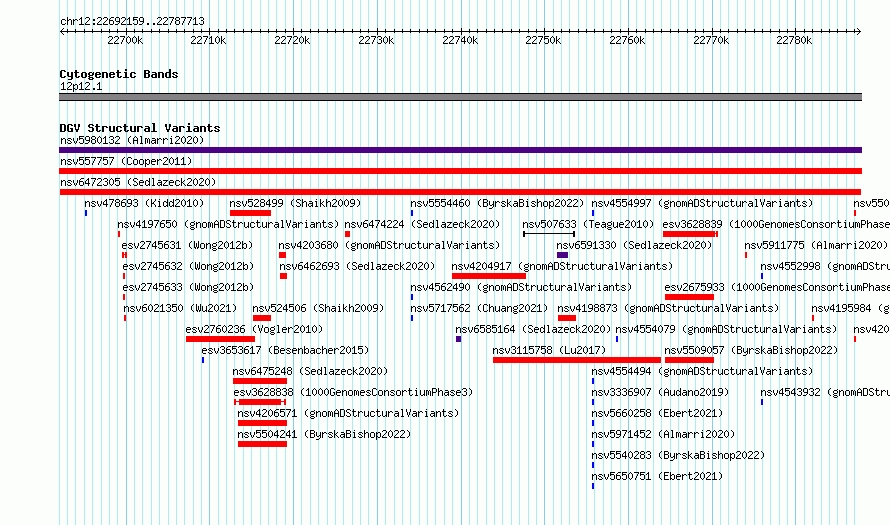
Task: Select the nsv6591330 (Sedlazeck2020) label
Action: [634, 245]
